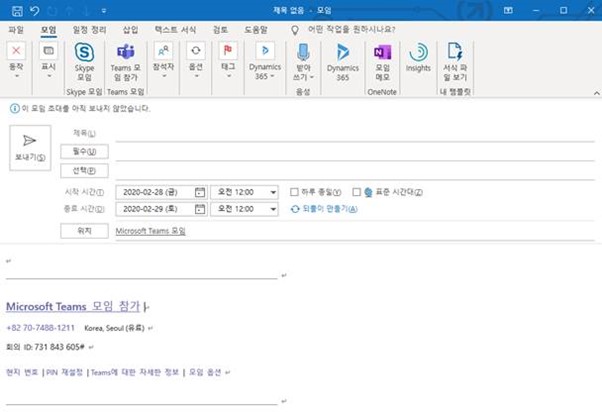Click the 선택 attendees button
This screenshot has width=602, height=412.
(84, 170)
